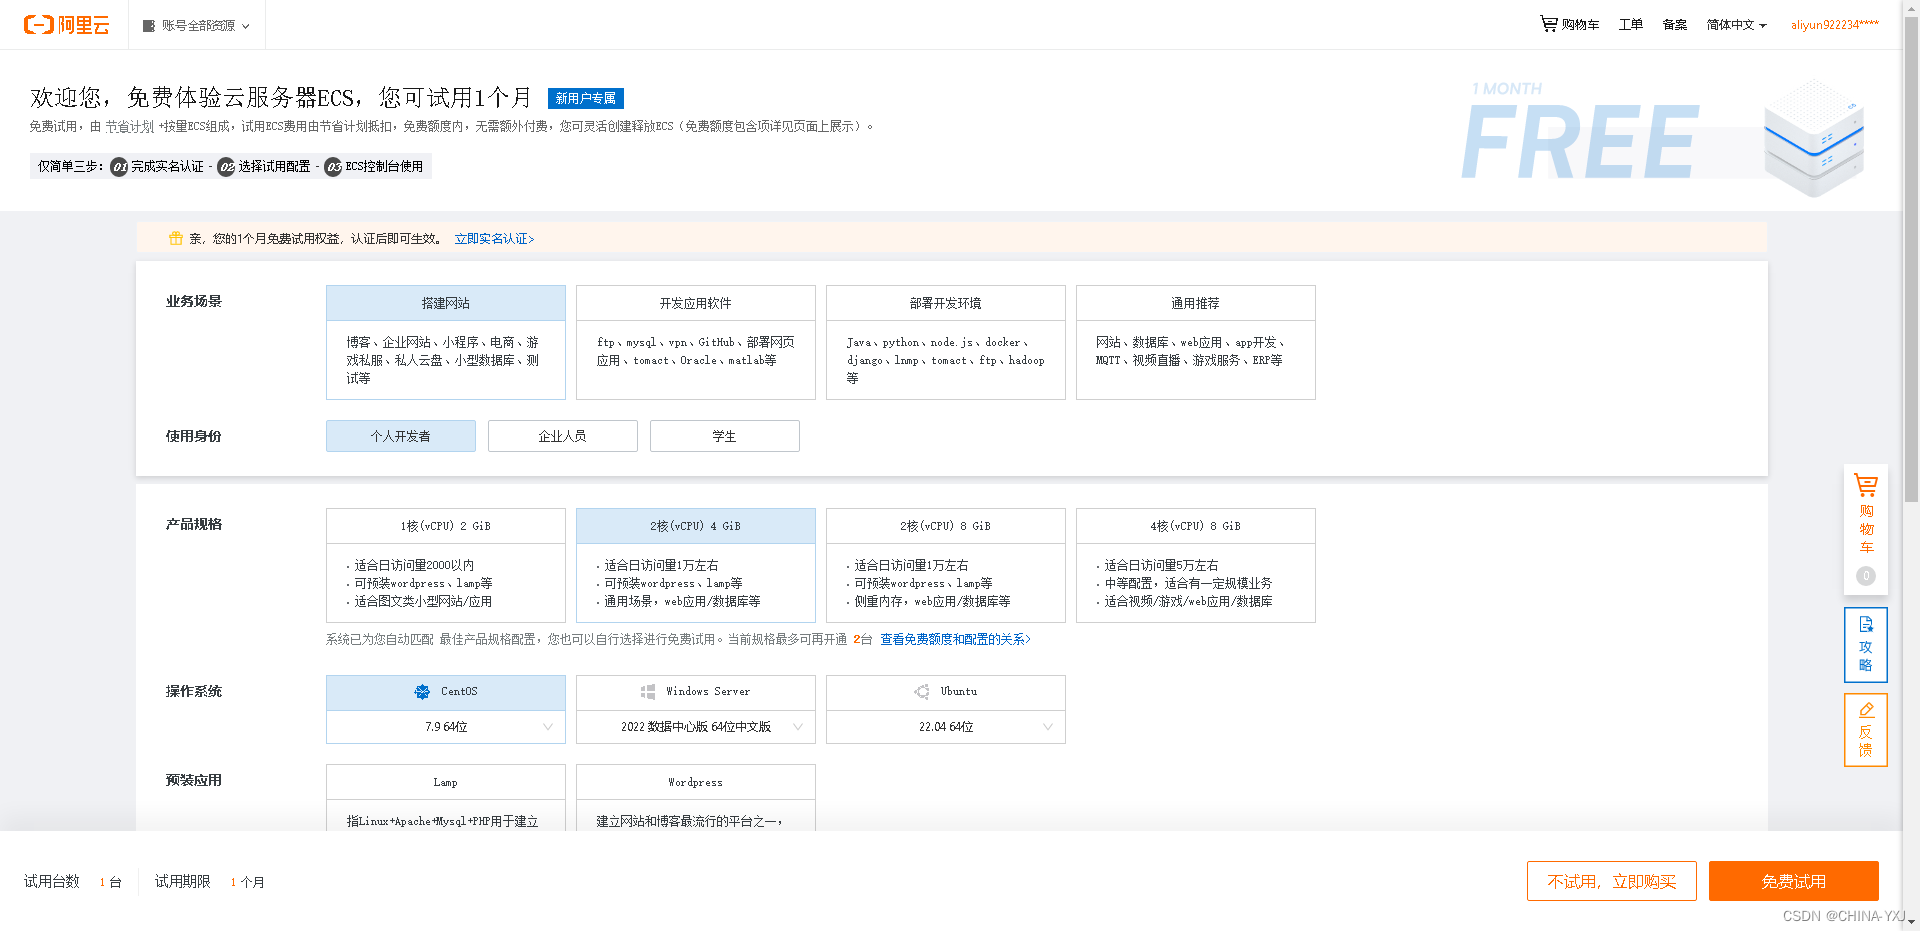Click the account resources icon

click(x=149, y=26)
